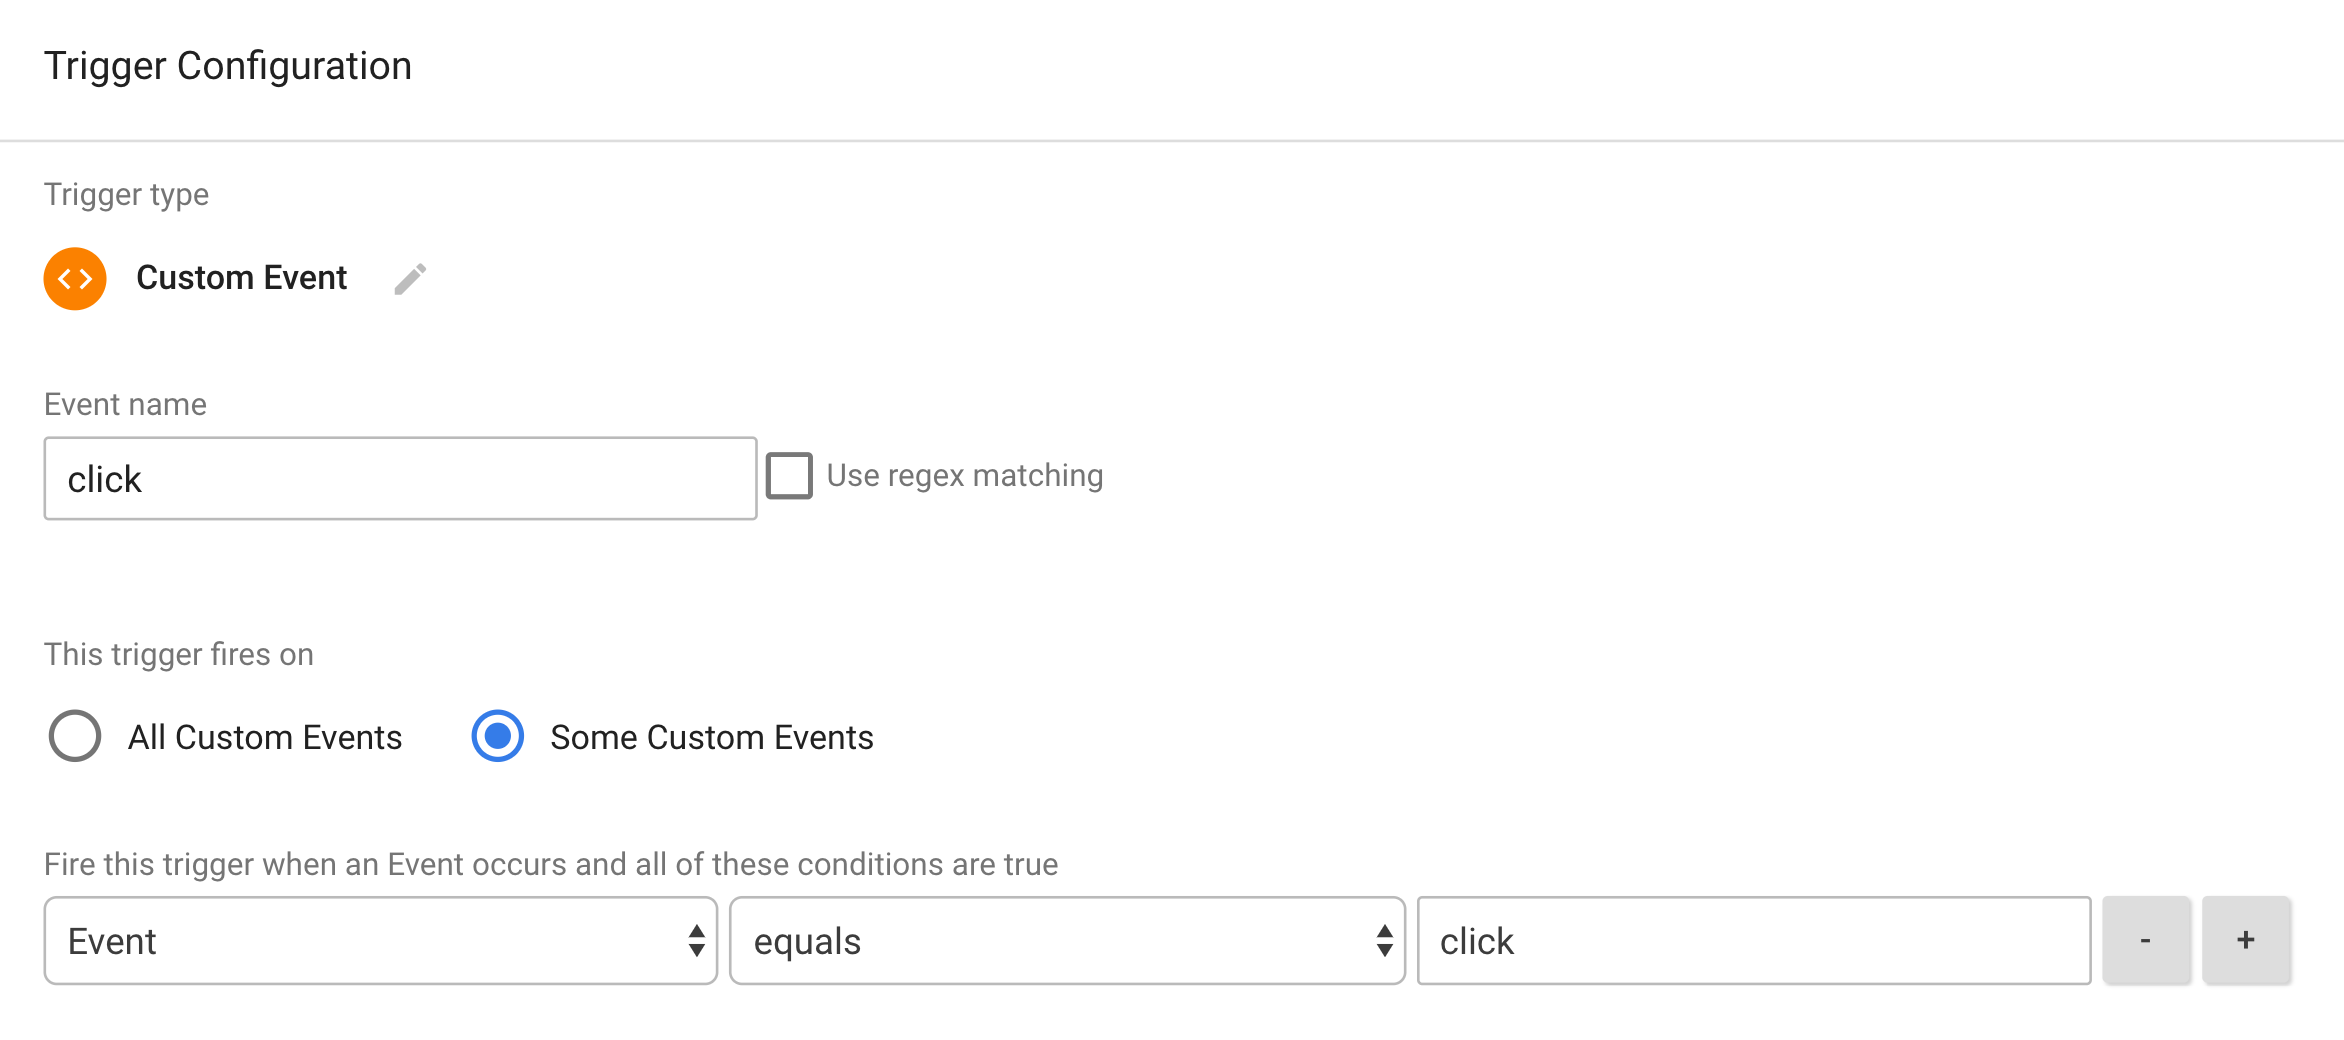Viewport: 2344px width, 1040px height.
Task: Edit trigger type via pencil icon
Action: 410,279
